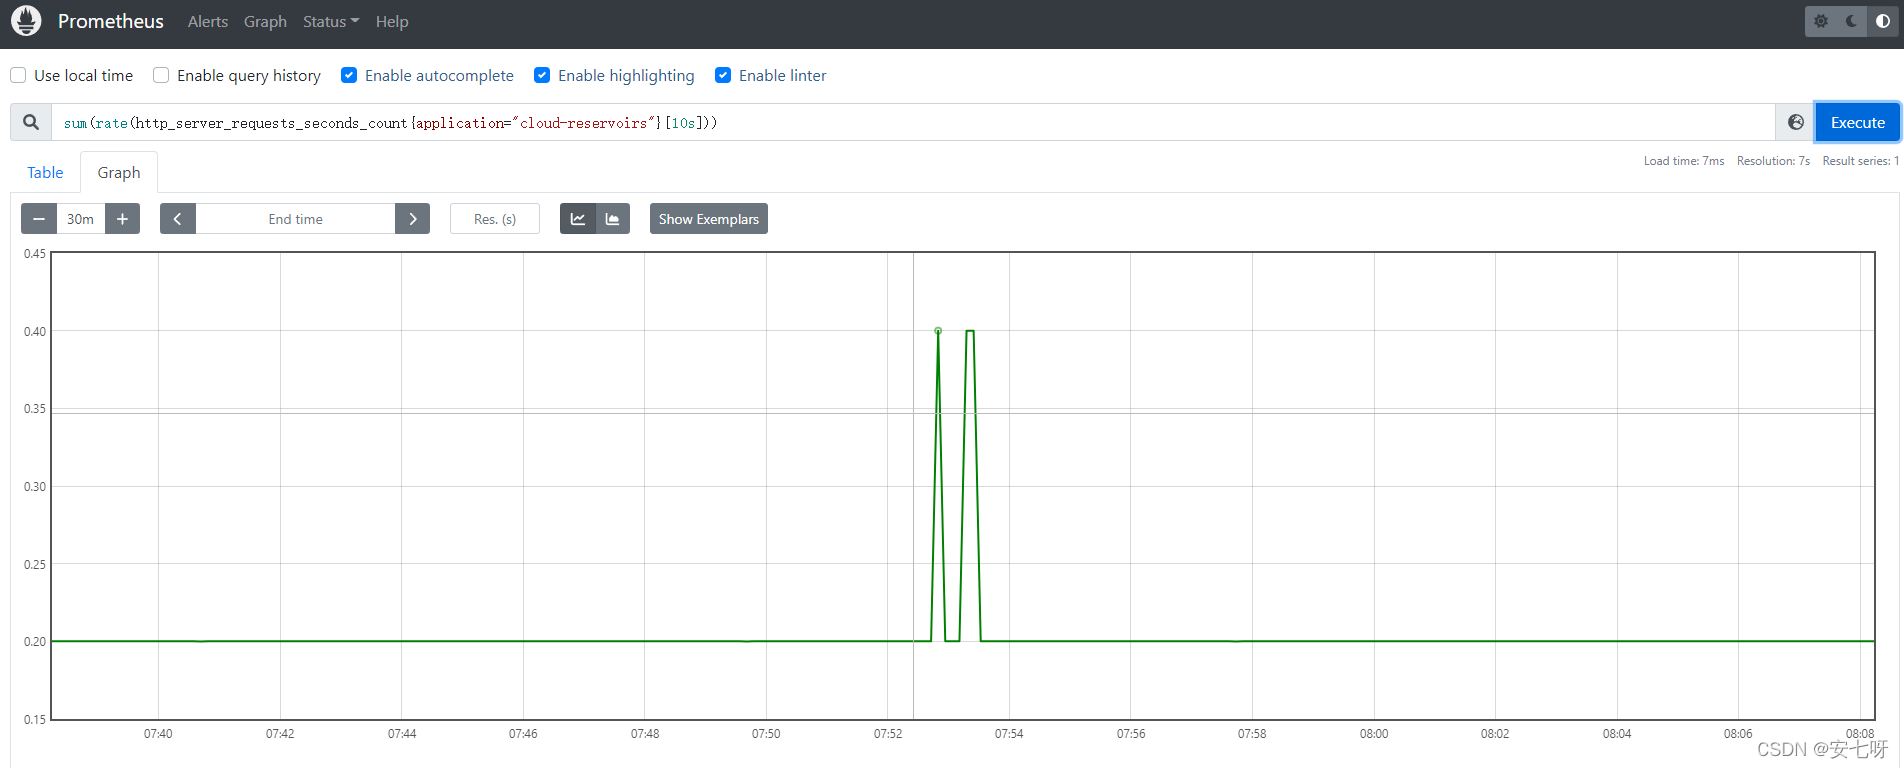Click the 07:52 x-axis label
1904x768 pixels.
click(x=888, y=734)
